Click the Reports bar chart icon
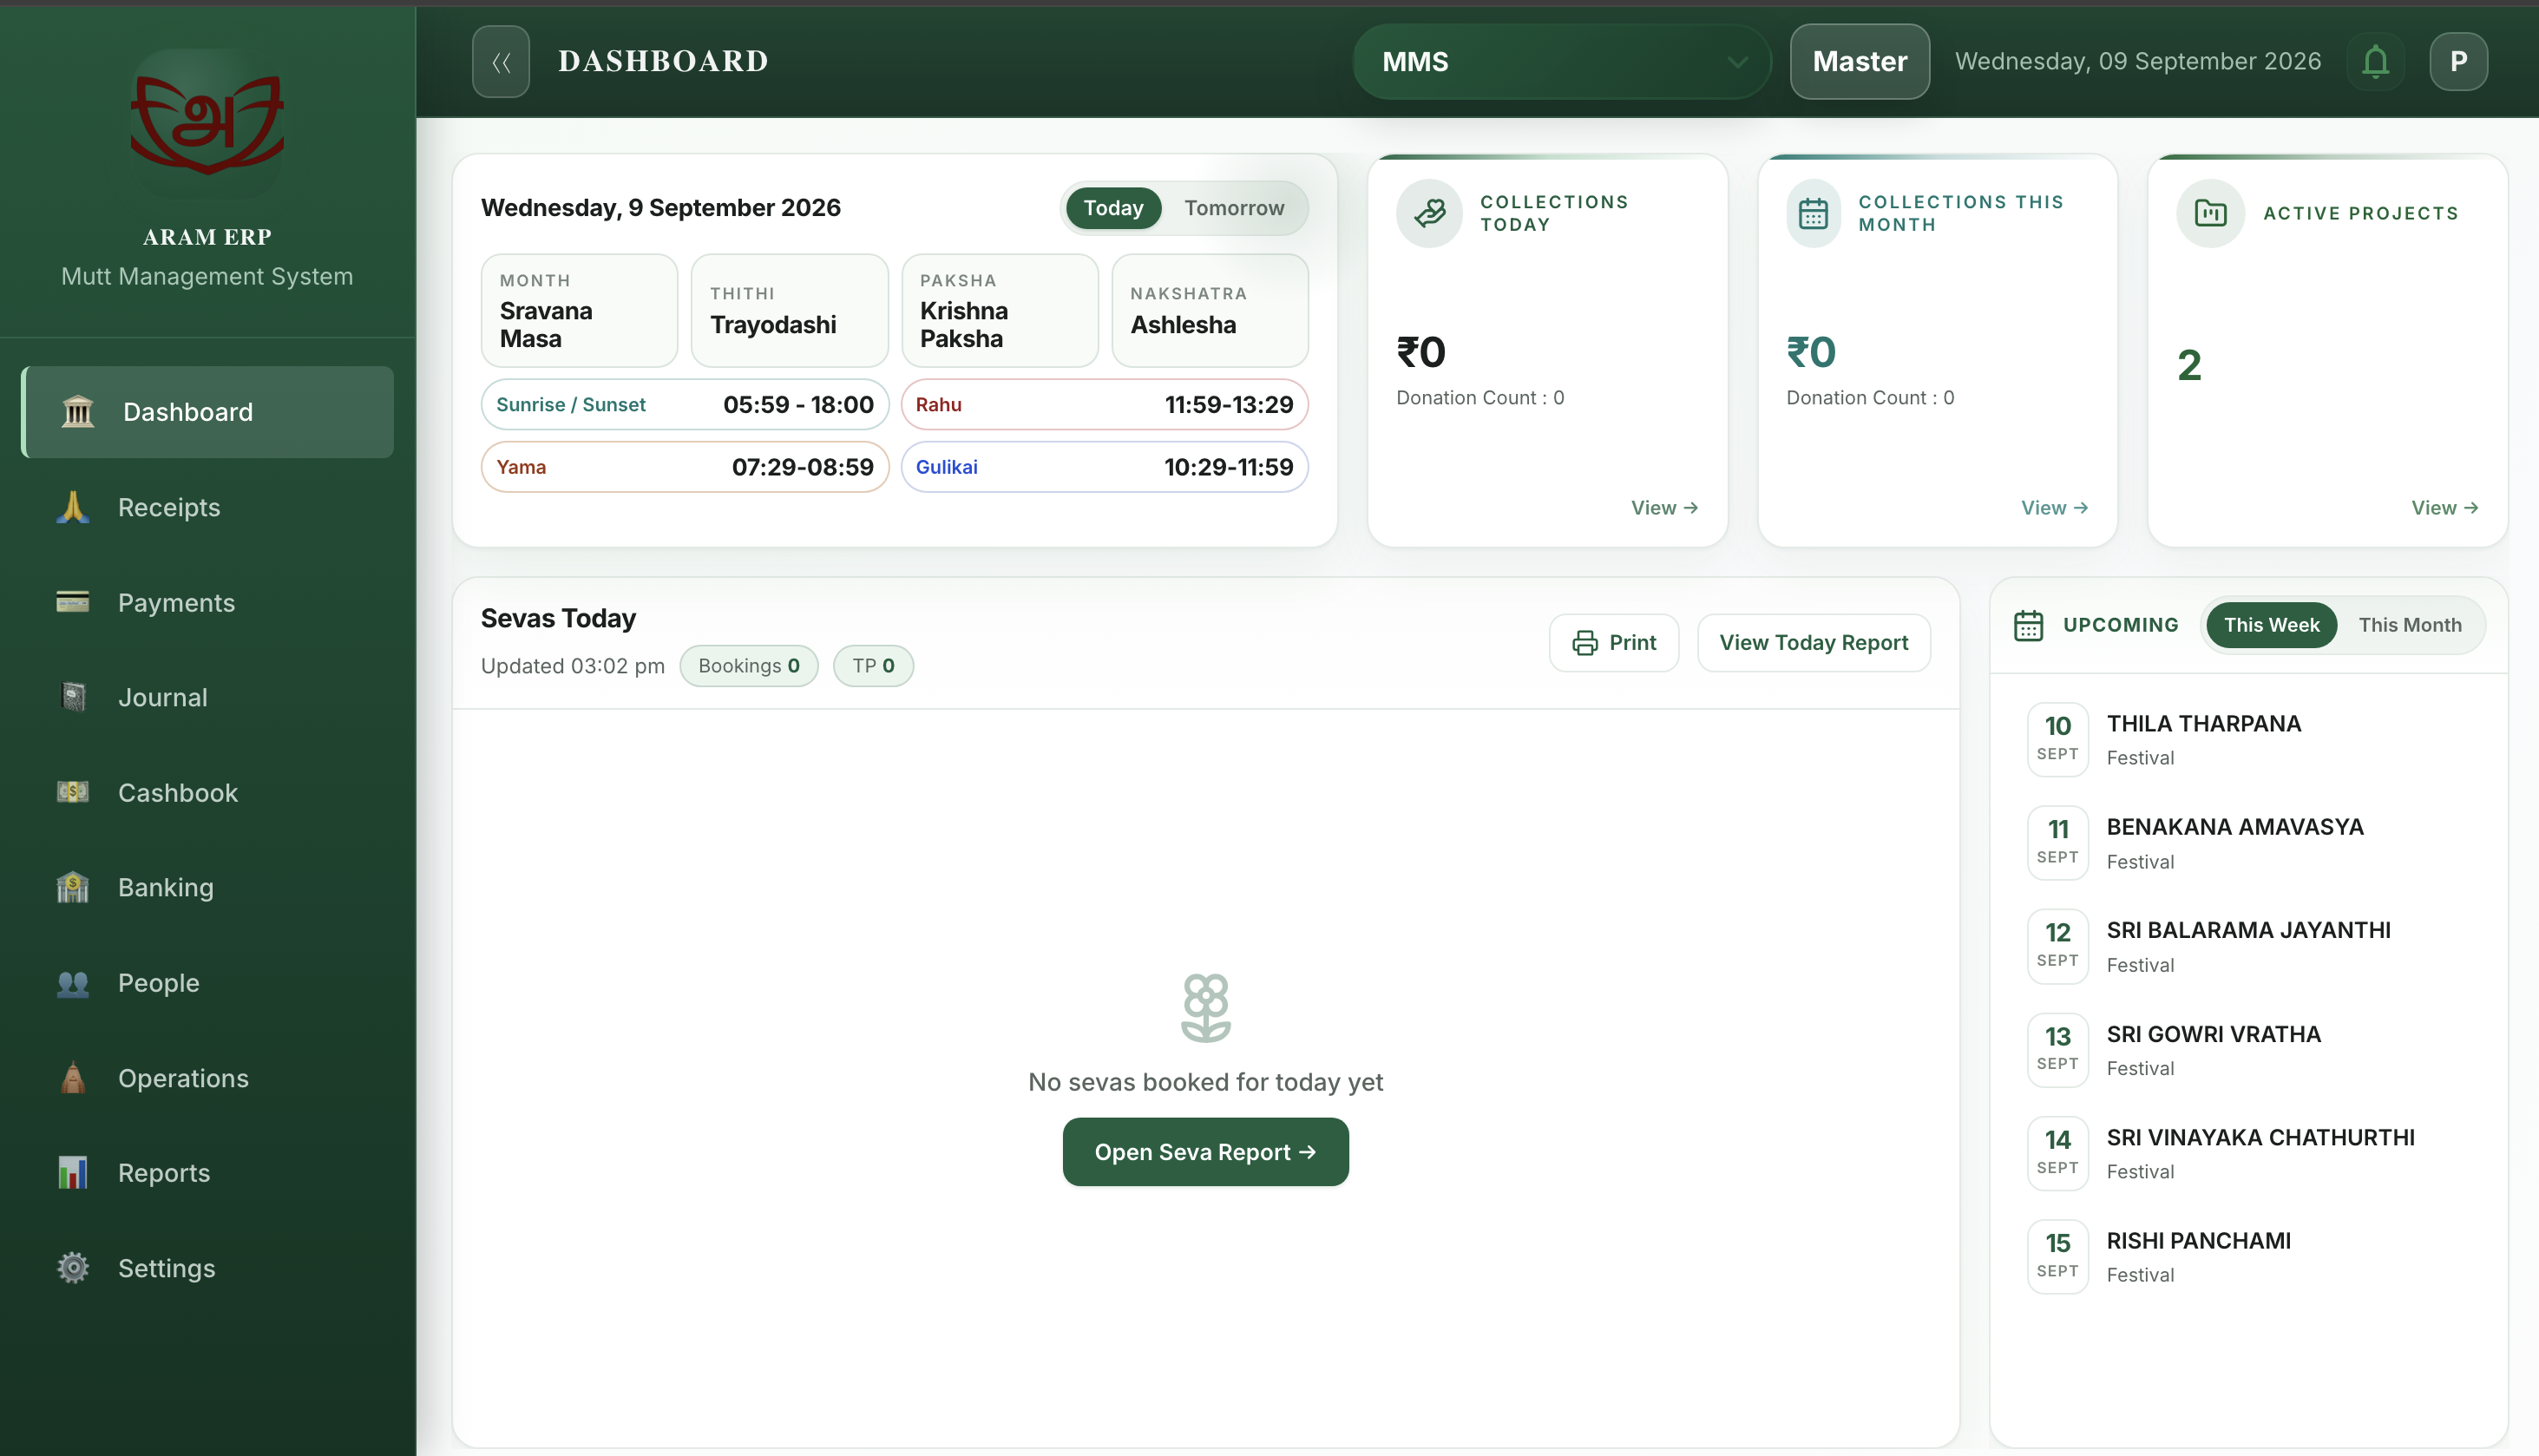The width and height of the screenshot is (2539, 1456). tap(73, 1173)
